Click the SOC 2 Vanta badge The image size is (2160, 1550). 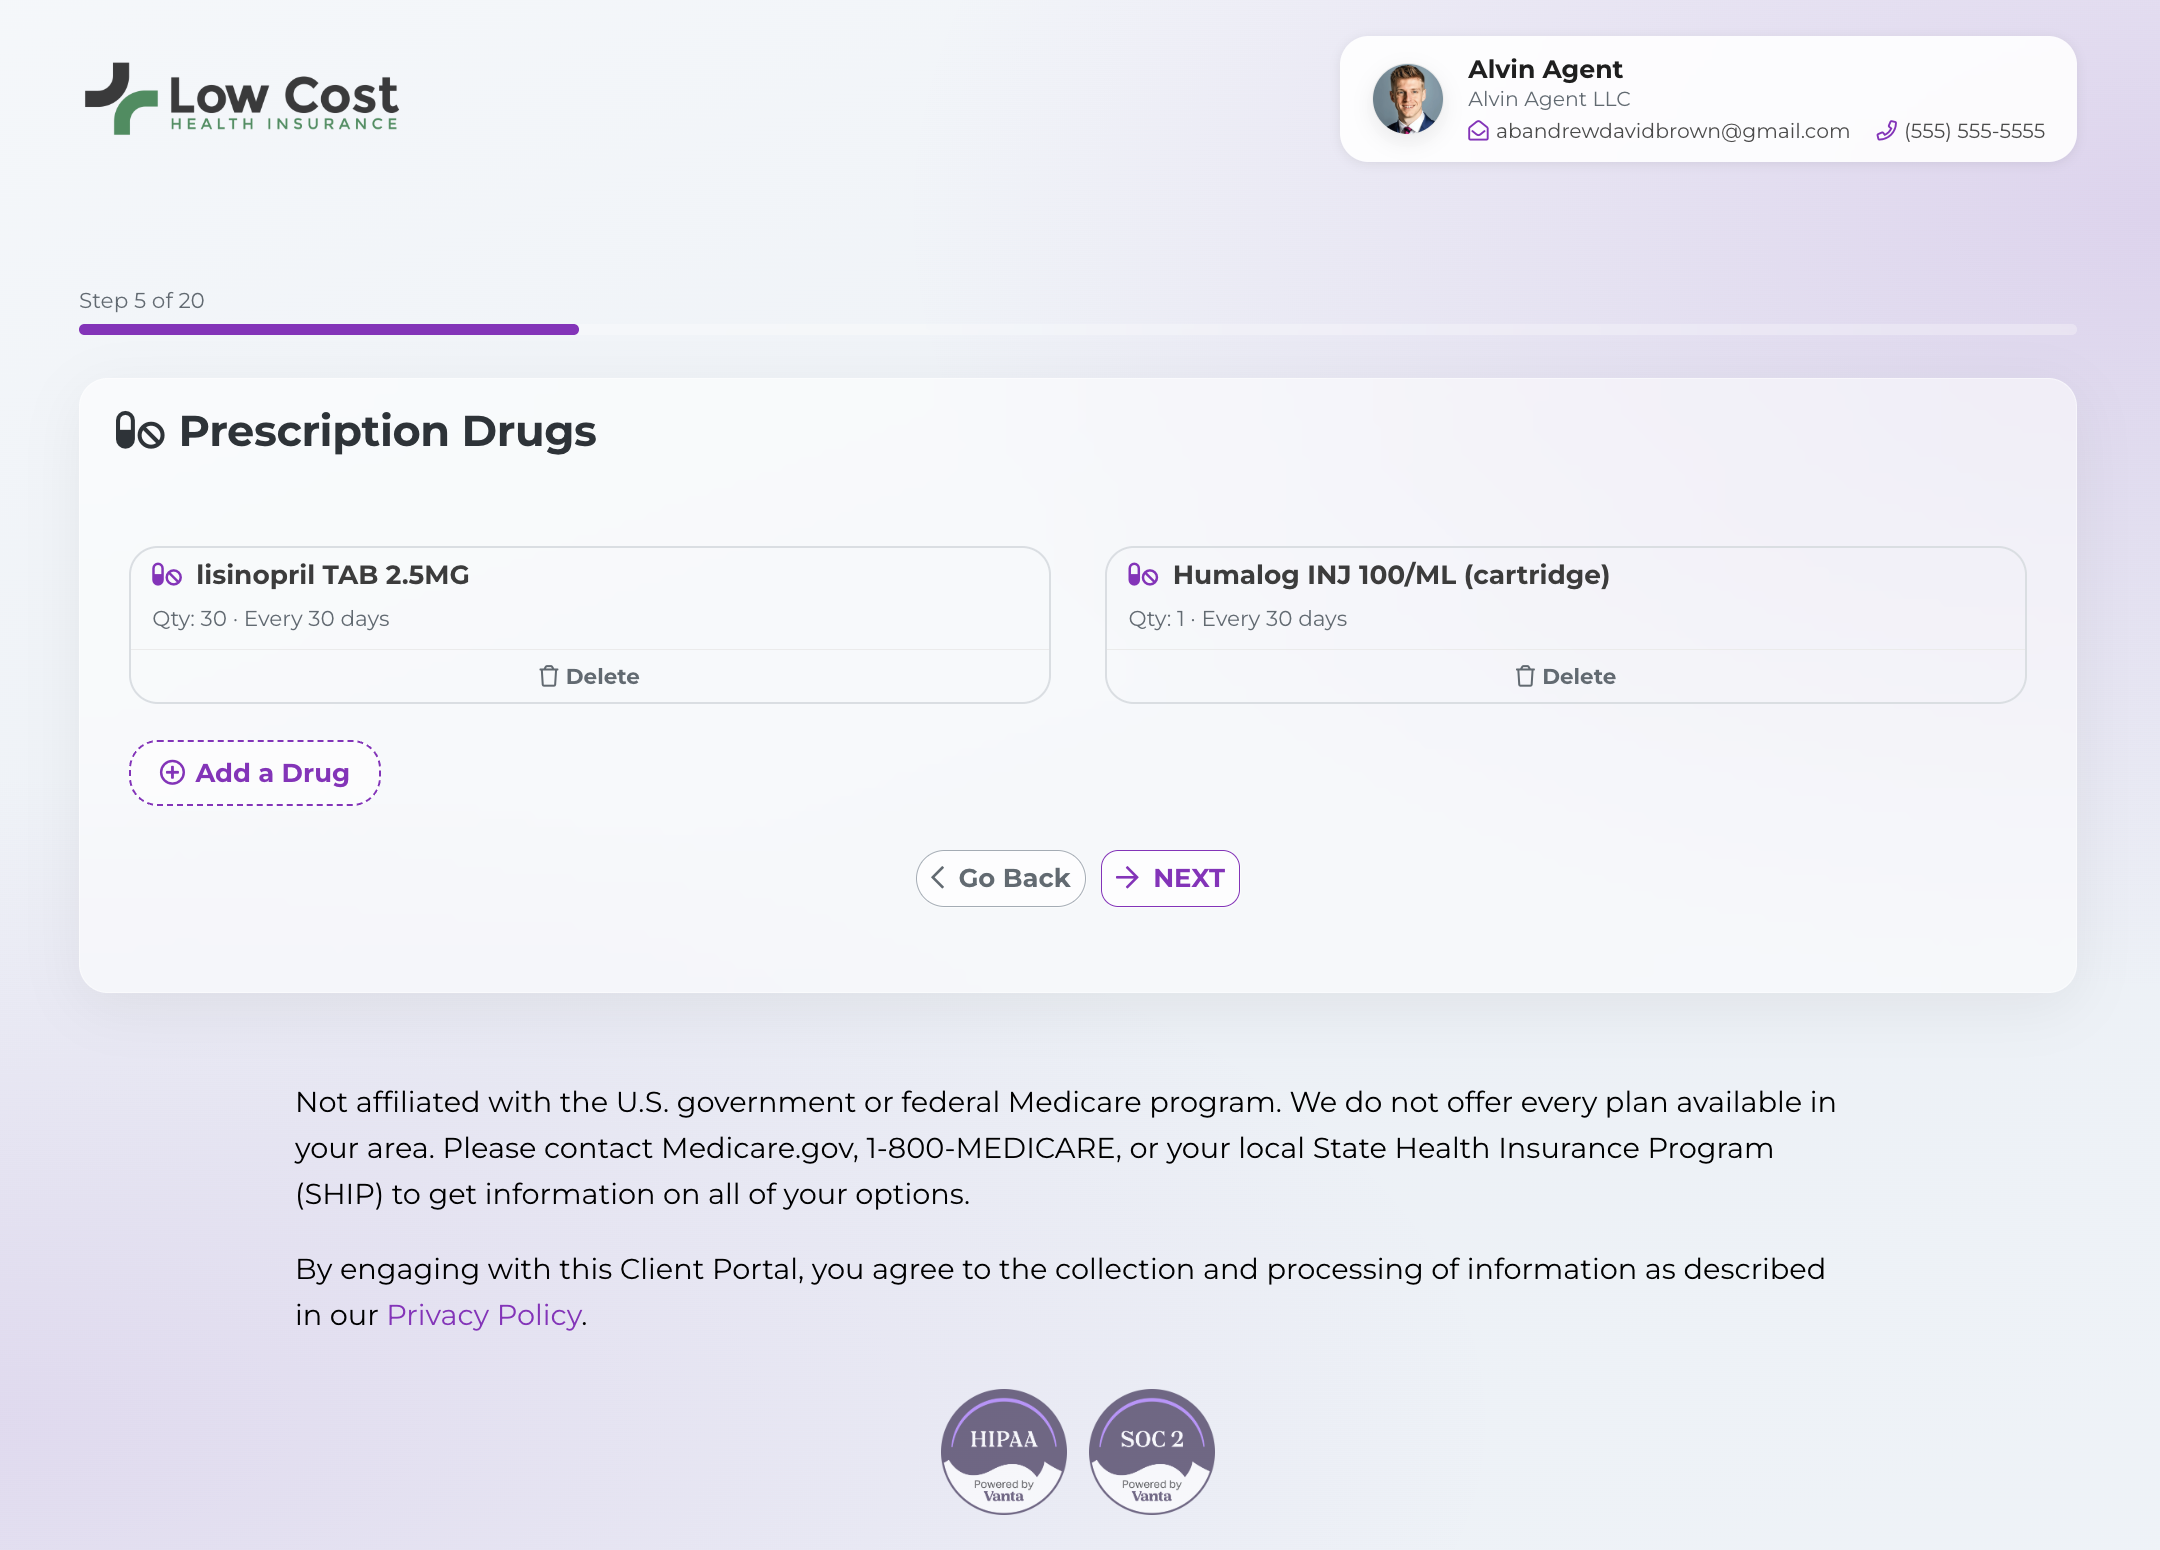click(x=1151, y=1451)
